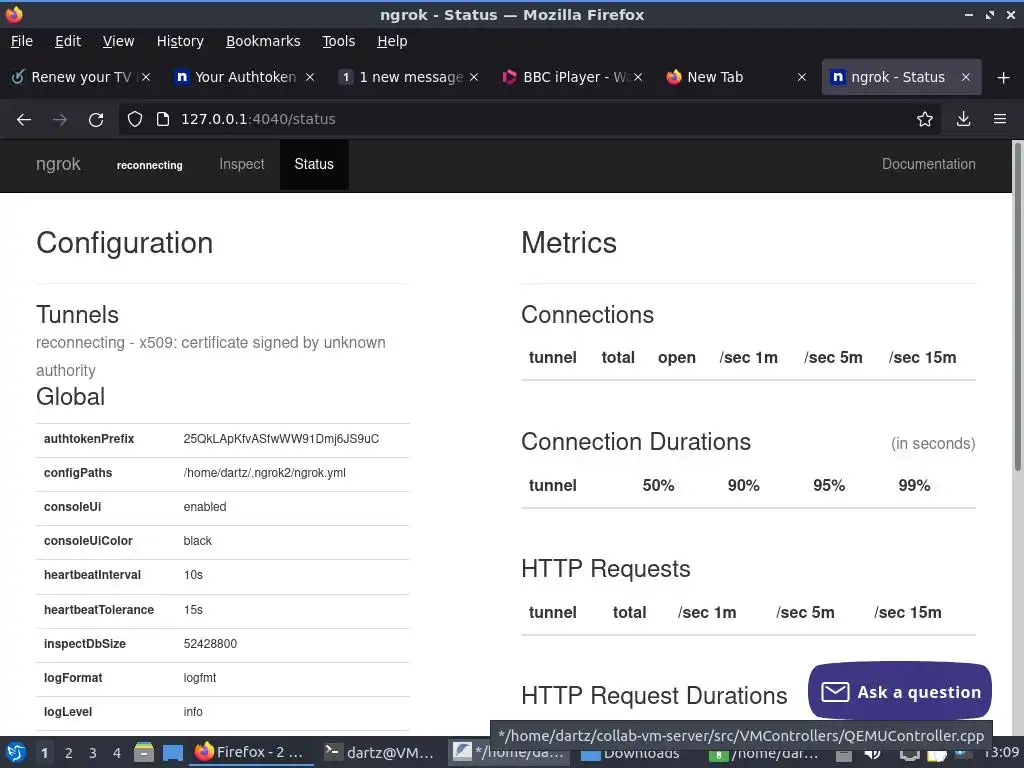This screenshot has width=1024, height=768.
Task: Open the Firefox downloads panel
Action: point(963,120)
